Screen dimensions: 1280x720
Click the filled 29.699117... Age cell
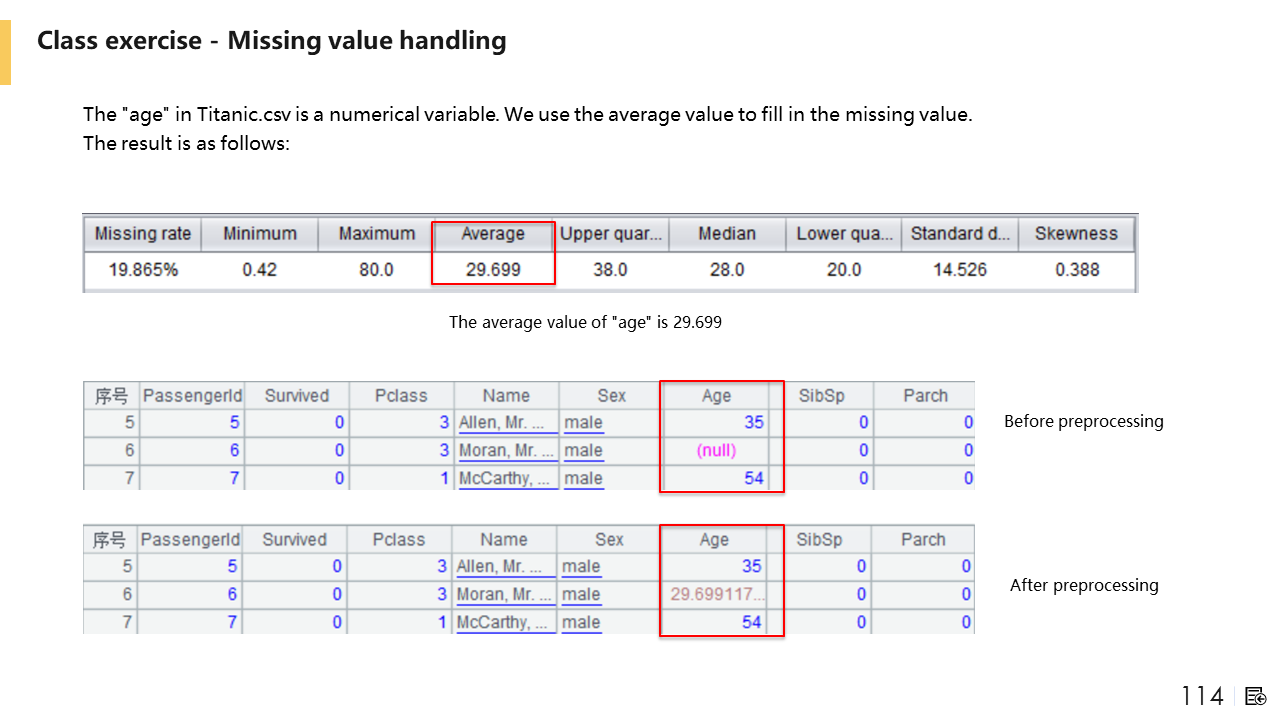click(717, 594)
